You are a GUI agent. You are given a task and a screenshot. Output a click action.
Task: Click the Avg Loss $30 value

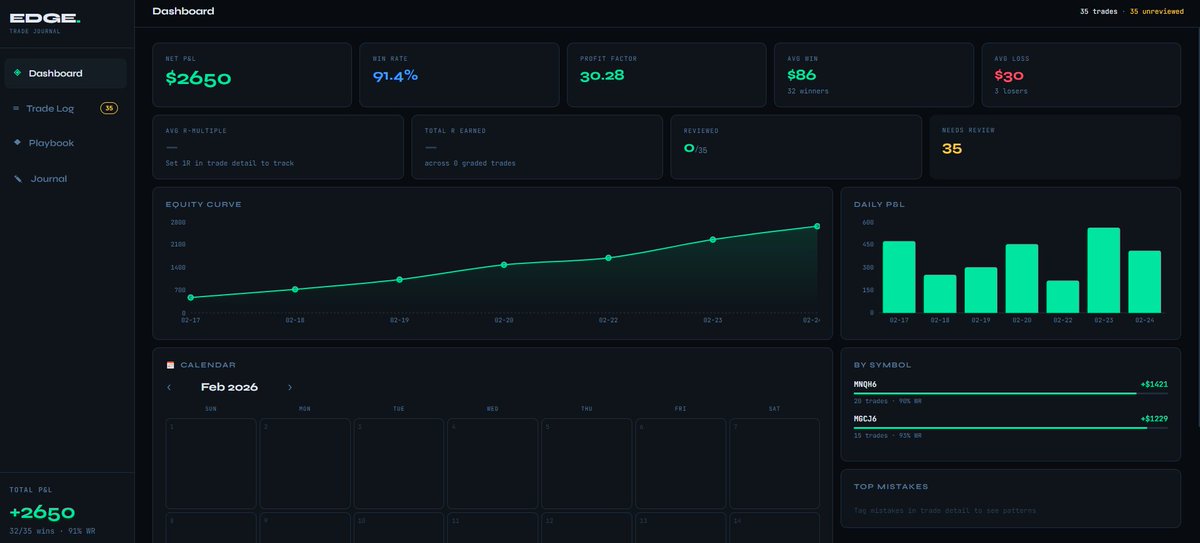tap(1009, 75)
